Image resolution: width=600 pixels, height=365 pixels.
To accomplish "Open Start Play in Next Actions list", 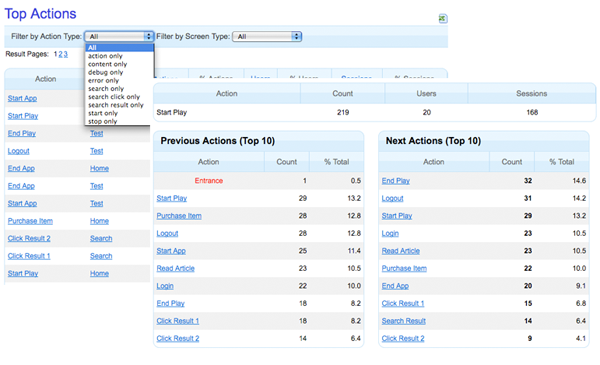I will tap(397, 216).
